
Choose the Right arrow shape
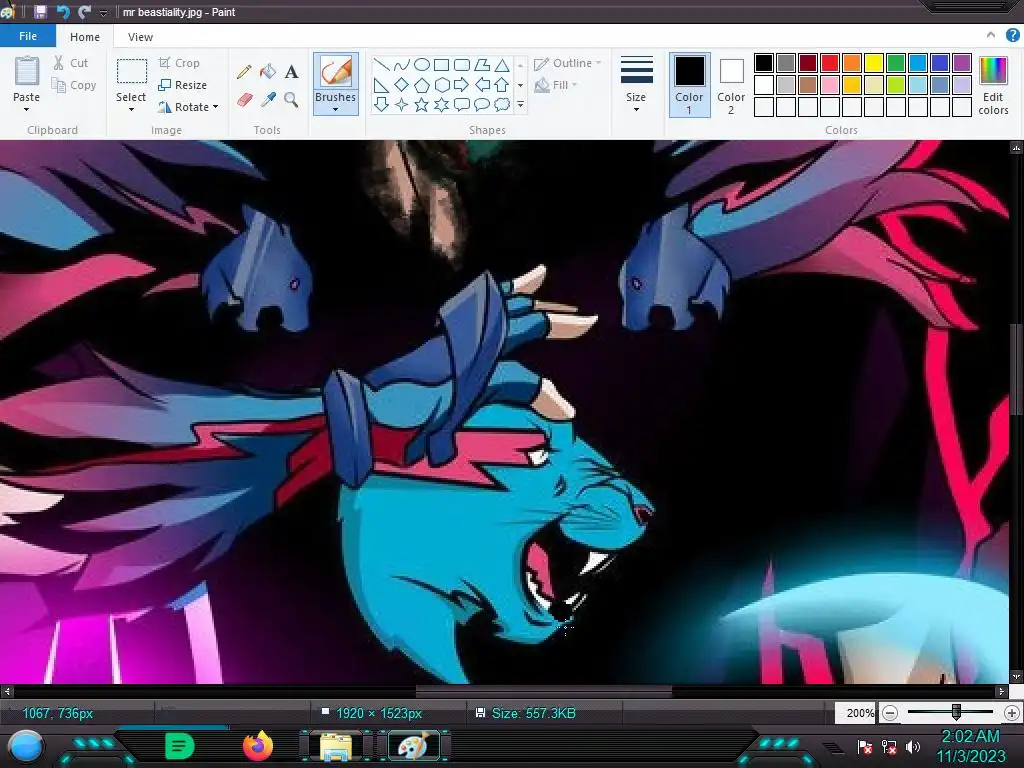coord(462,85)
